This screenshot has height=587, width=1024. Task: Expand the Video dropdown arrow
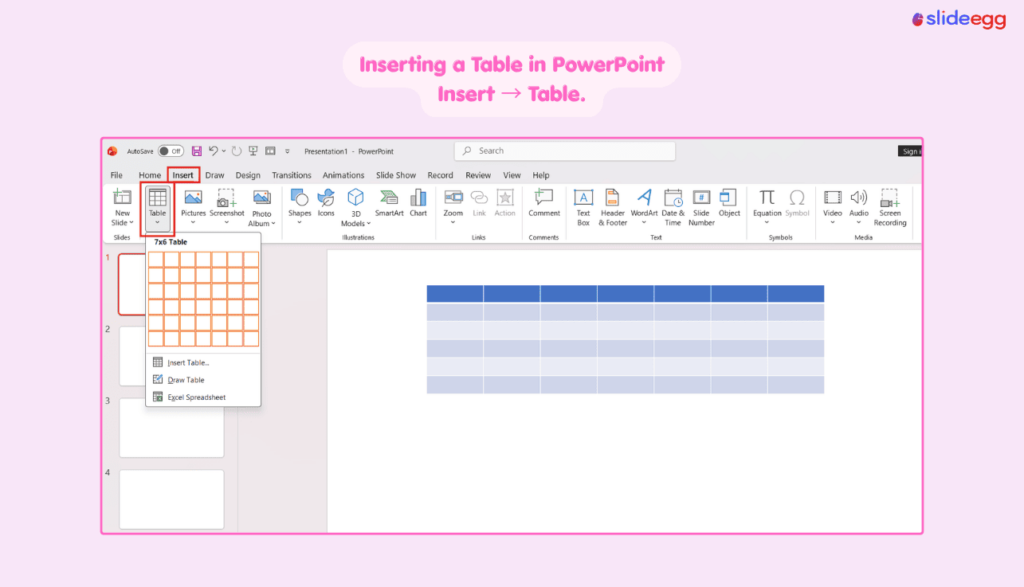click(833, 223)
